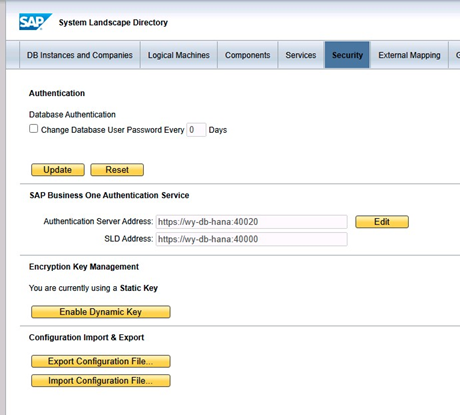Switch to Logical Machines tab
Viewport: 460px width, 415px height.
[179, 55]
